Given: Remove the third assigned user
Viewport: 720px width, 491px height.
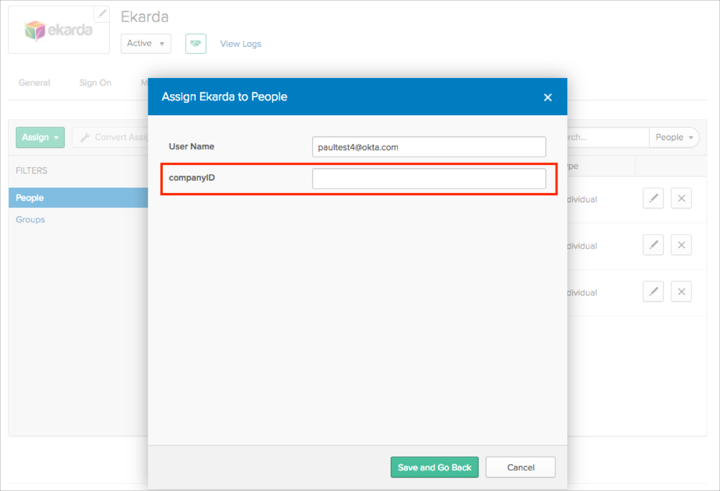Looking at the screenshot, I should click(681, 292).
